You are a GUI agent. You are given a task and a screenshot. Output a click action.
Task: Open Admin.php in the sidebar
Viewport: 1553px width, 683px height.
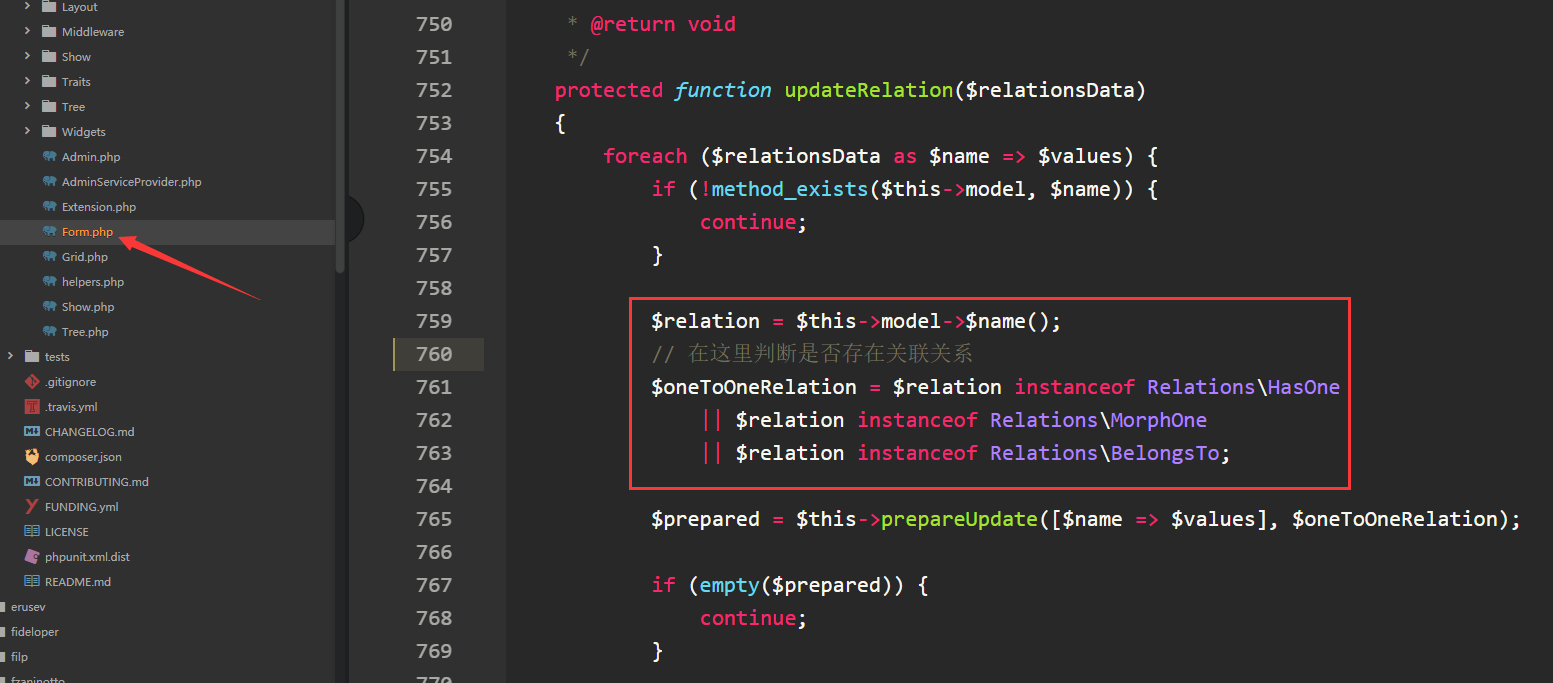click(x=91, y=157)
